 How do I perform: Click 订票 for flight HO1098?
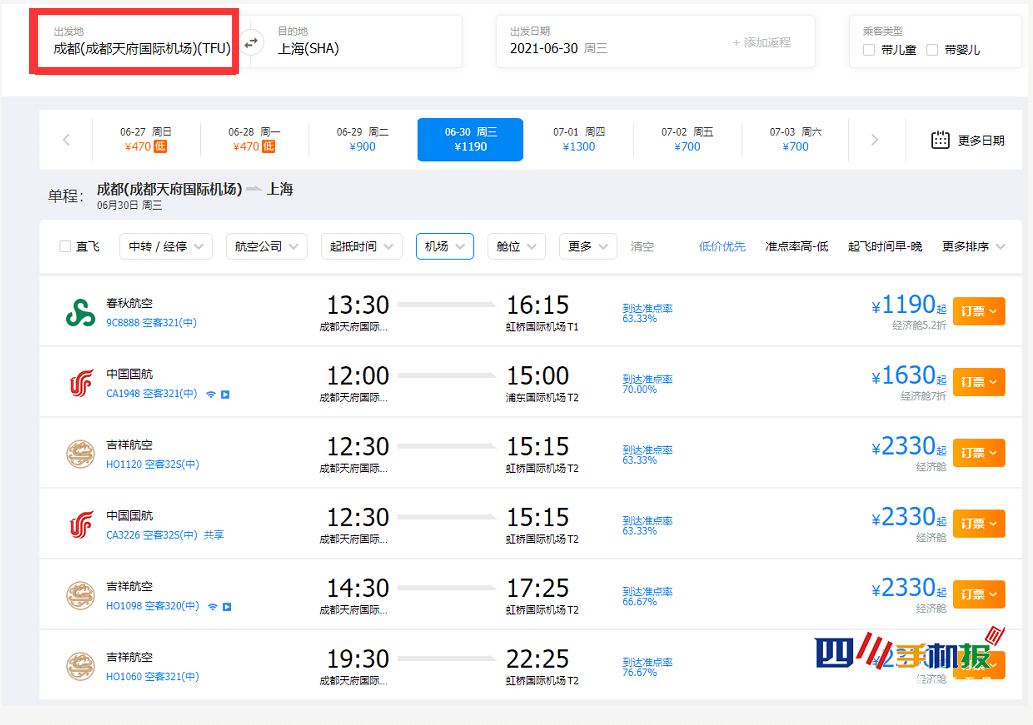(979, 594)
